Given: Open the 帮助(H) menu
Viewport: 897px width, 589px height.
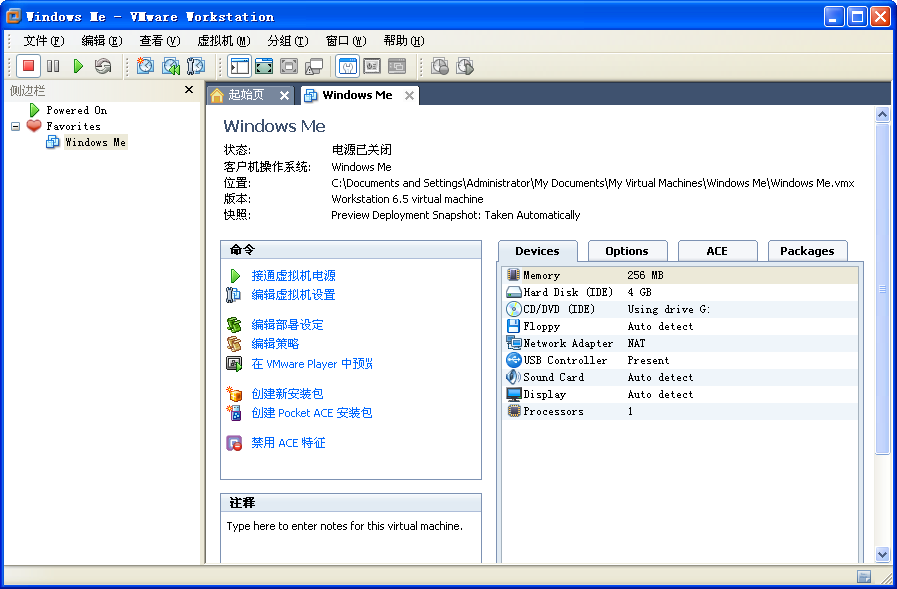Looking at the screenshot, I should click(404, 41).
